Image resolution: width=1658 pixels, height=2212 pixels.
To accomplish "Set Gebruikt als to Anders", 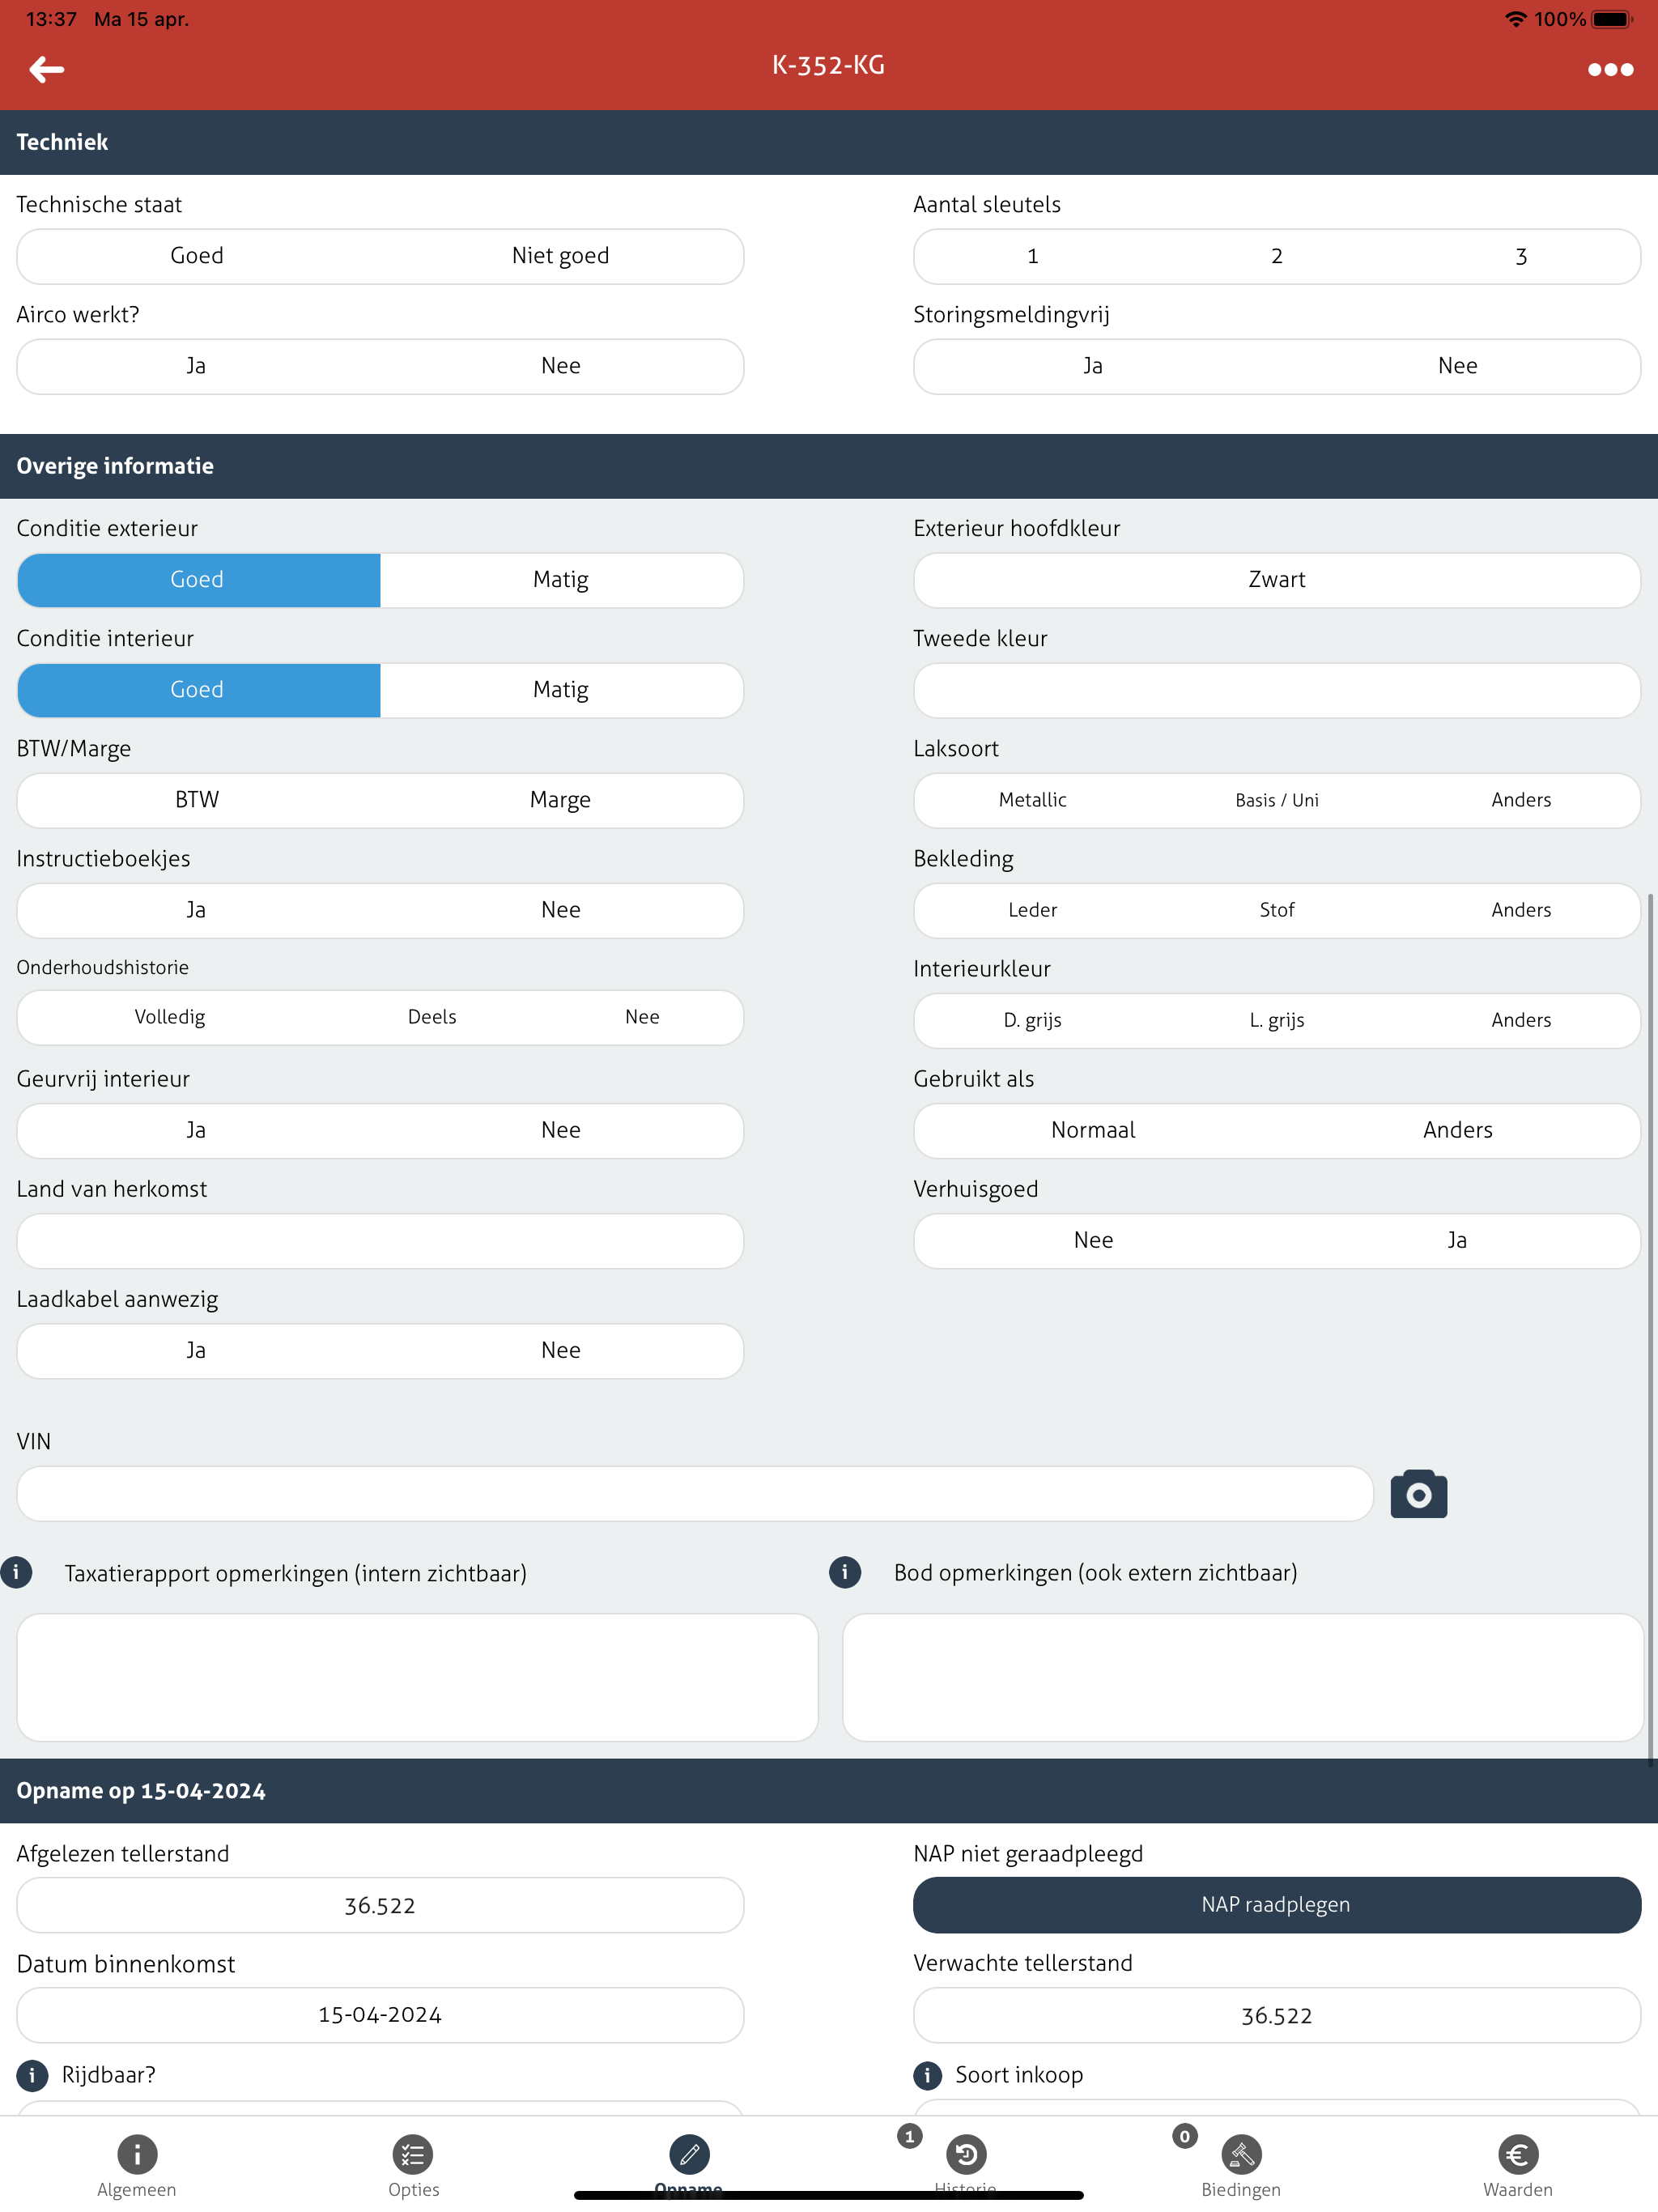I will (x=1458, y=1130).
